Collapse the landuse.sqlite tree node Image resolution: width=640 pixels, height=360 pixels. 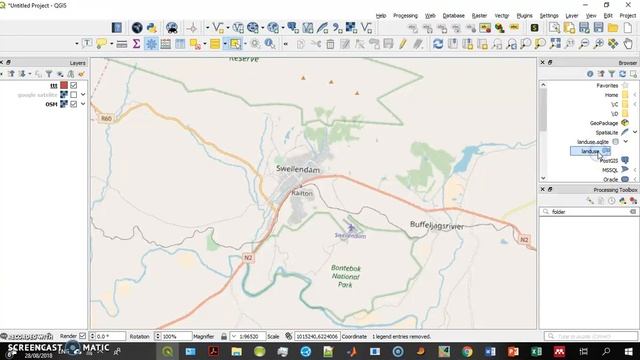coord(625,142)
